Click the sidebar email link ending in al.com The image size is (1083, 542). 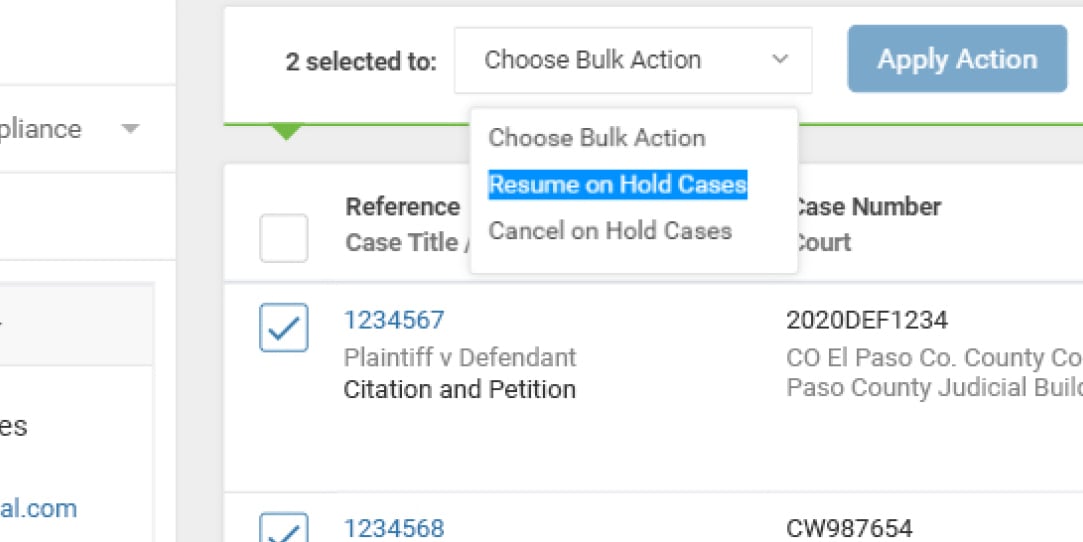(40, 508)
